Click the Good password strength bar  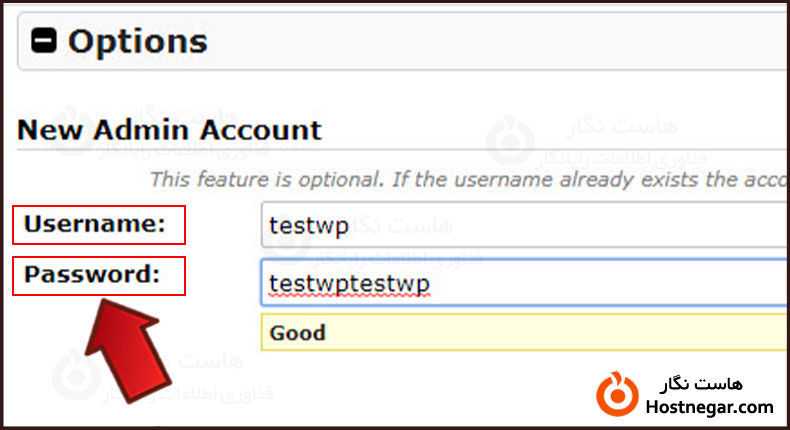520,333
